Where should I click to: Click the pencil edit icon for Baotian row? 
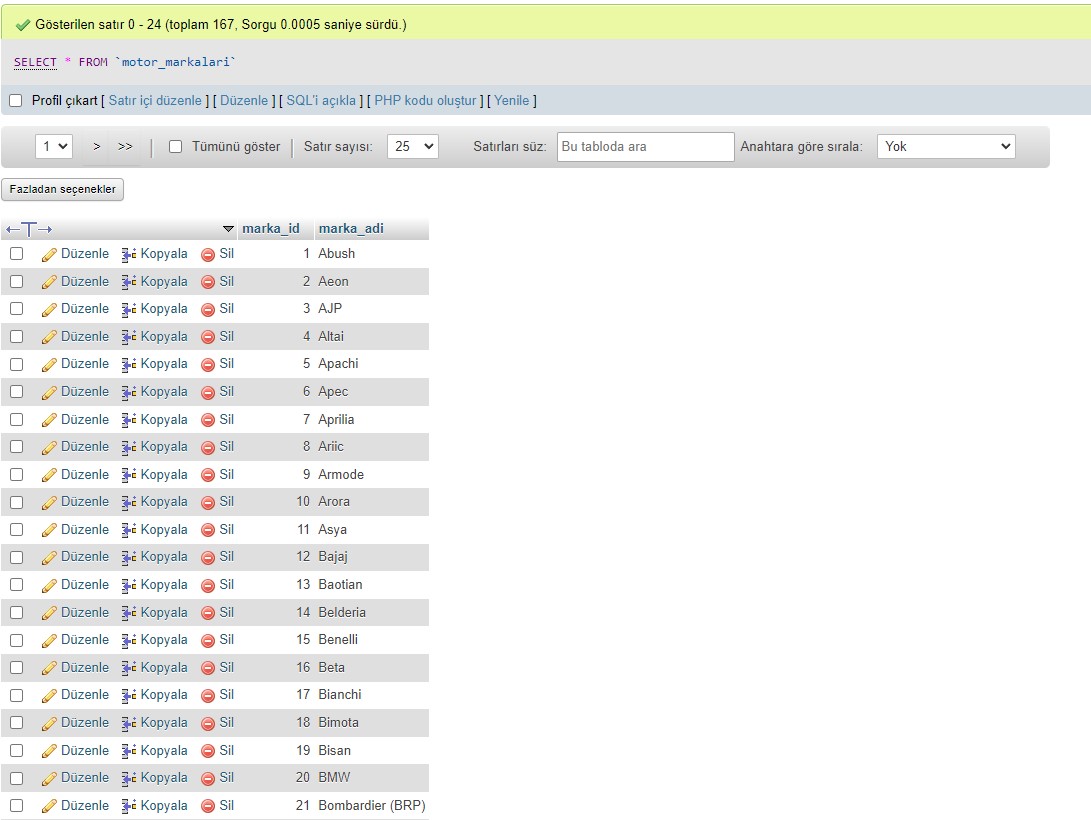pos(49,586)
